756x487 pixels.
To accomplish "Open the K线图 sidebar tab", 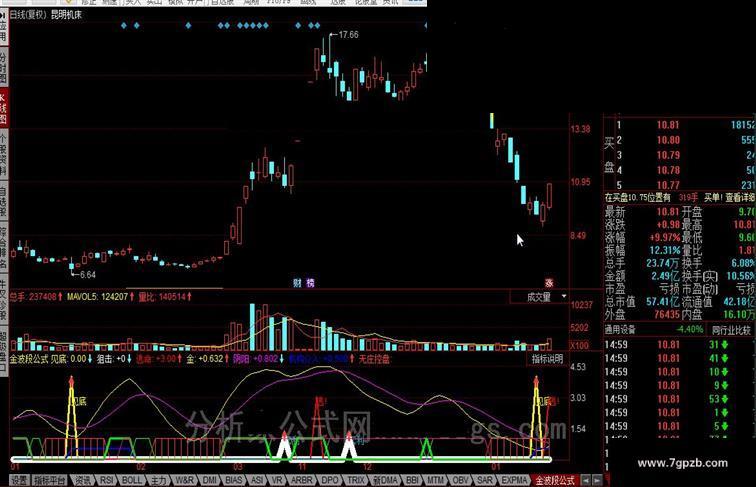I will pyautogui.click(x=4, y=109).
